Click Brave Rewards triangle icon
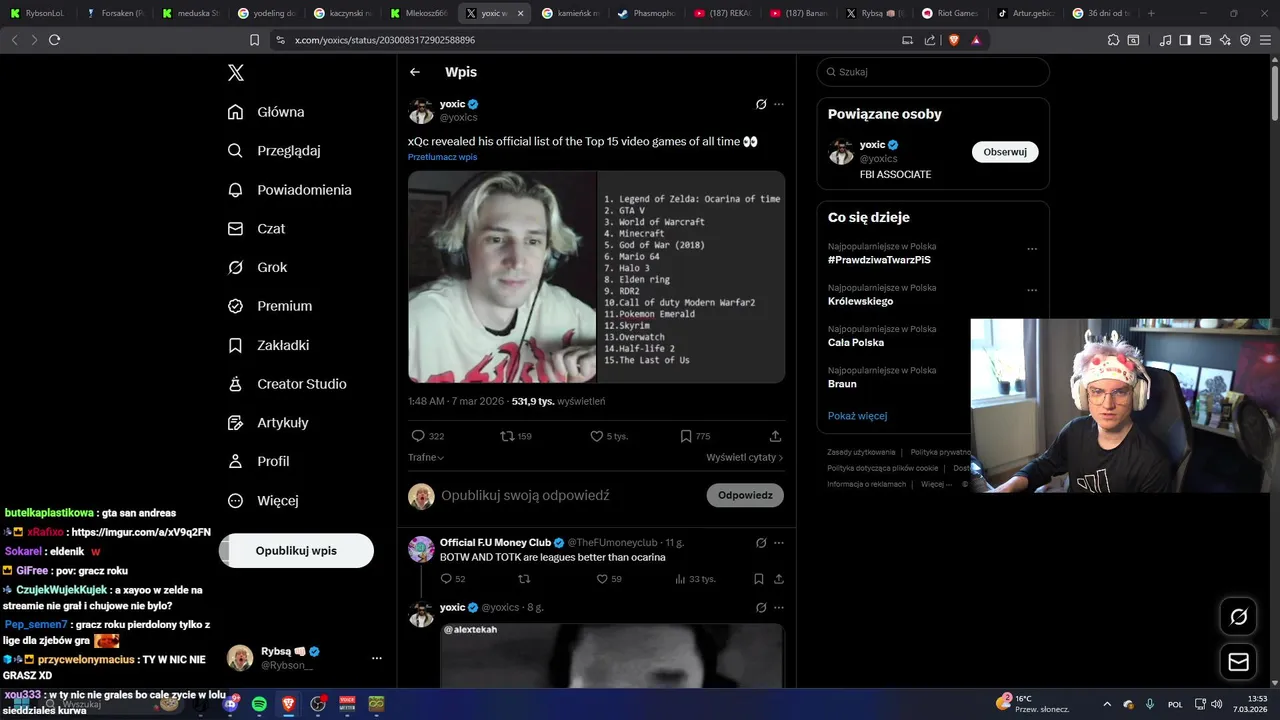This screenshot has height=720, width=1280. (976, 40)
